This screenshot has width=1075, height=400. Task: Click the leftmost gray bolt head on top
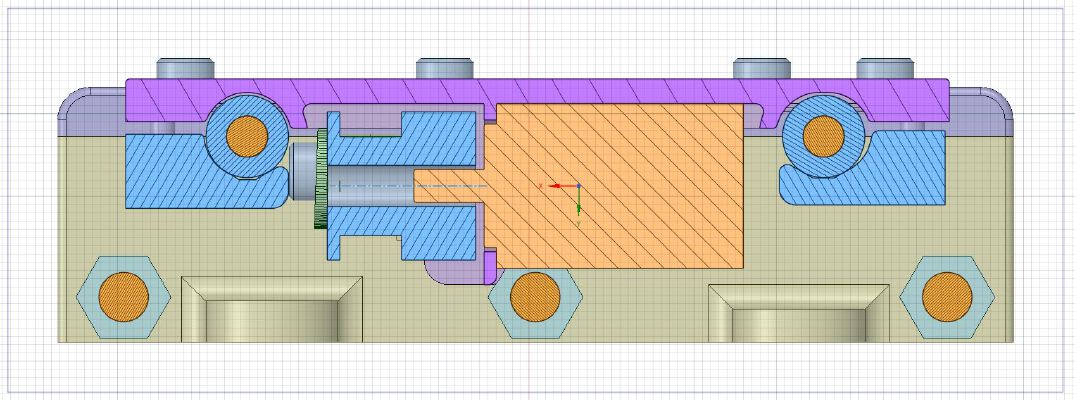186,68
